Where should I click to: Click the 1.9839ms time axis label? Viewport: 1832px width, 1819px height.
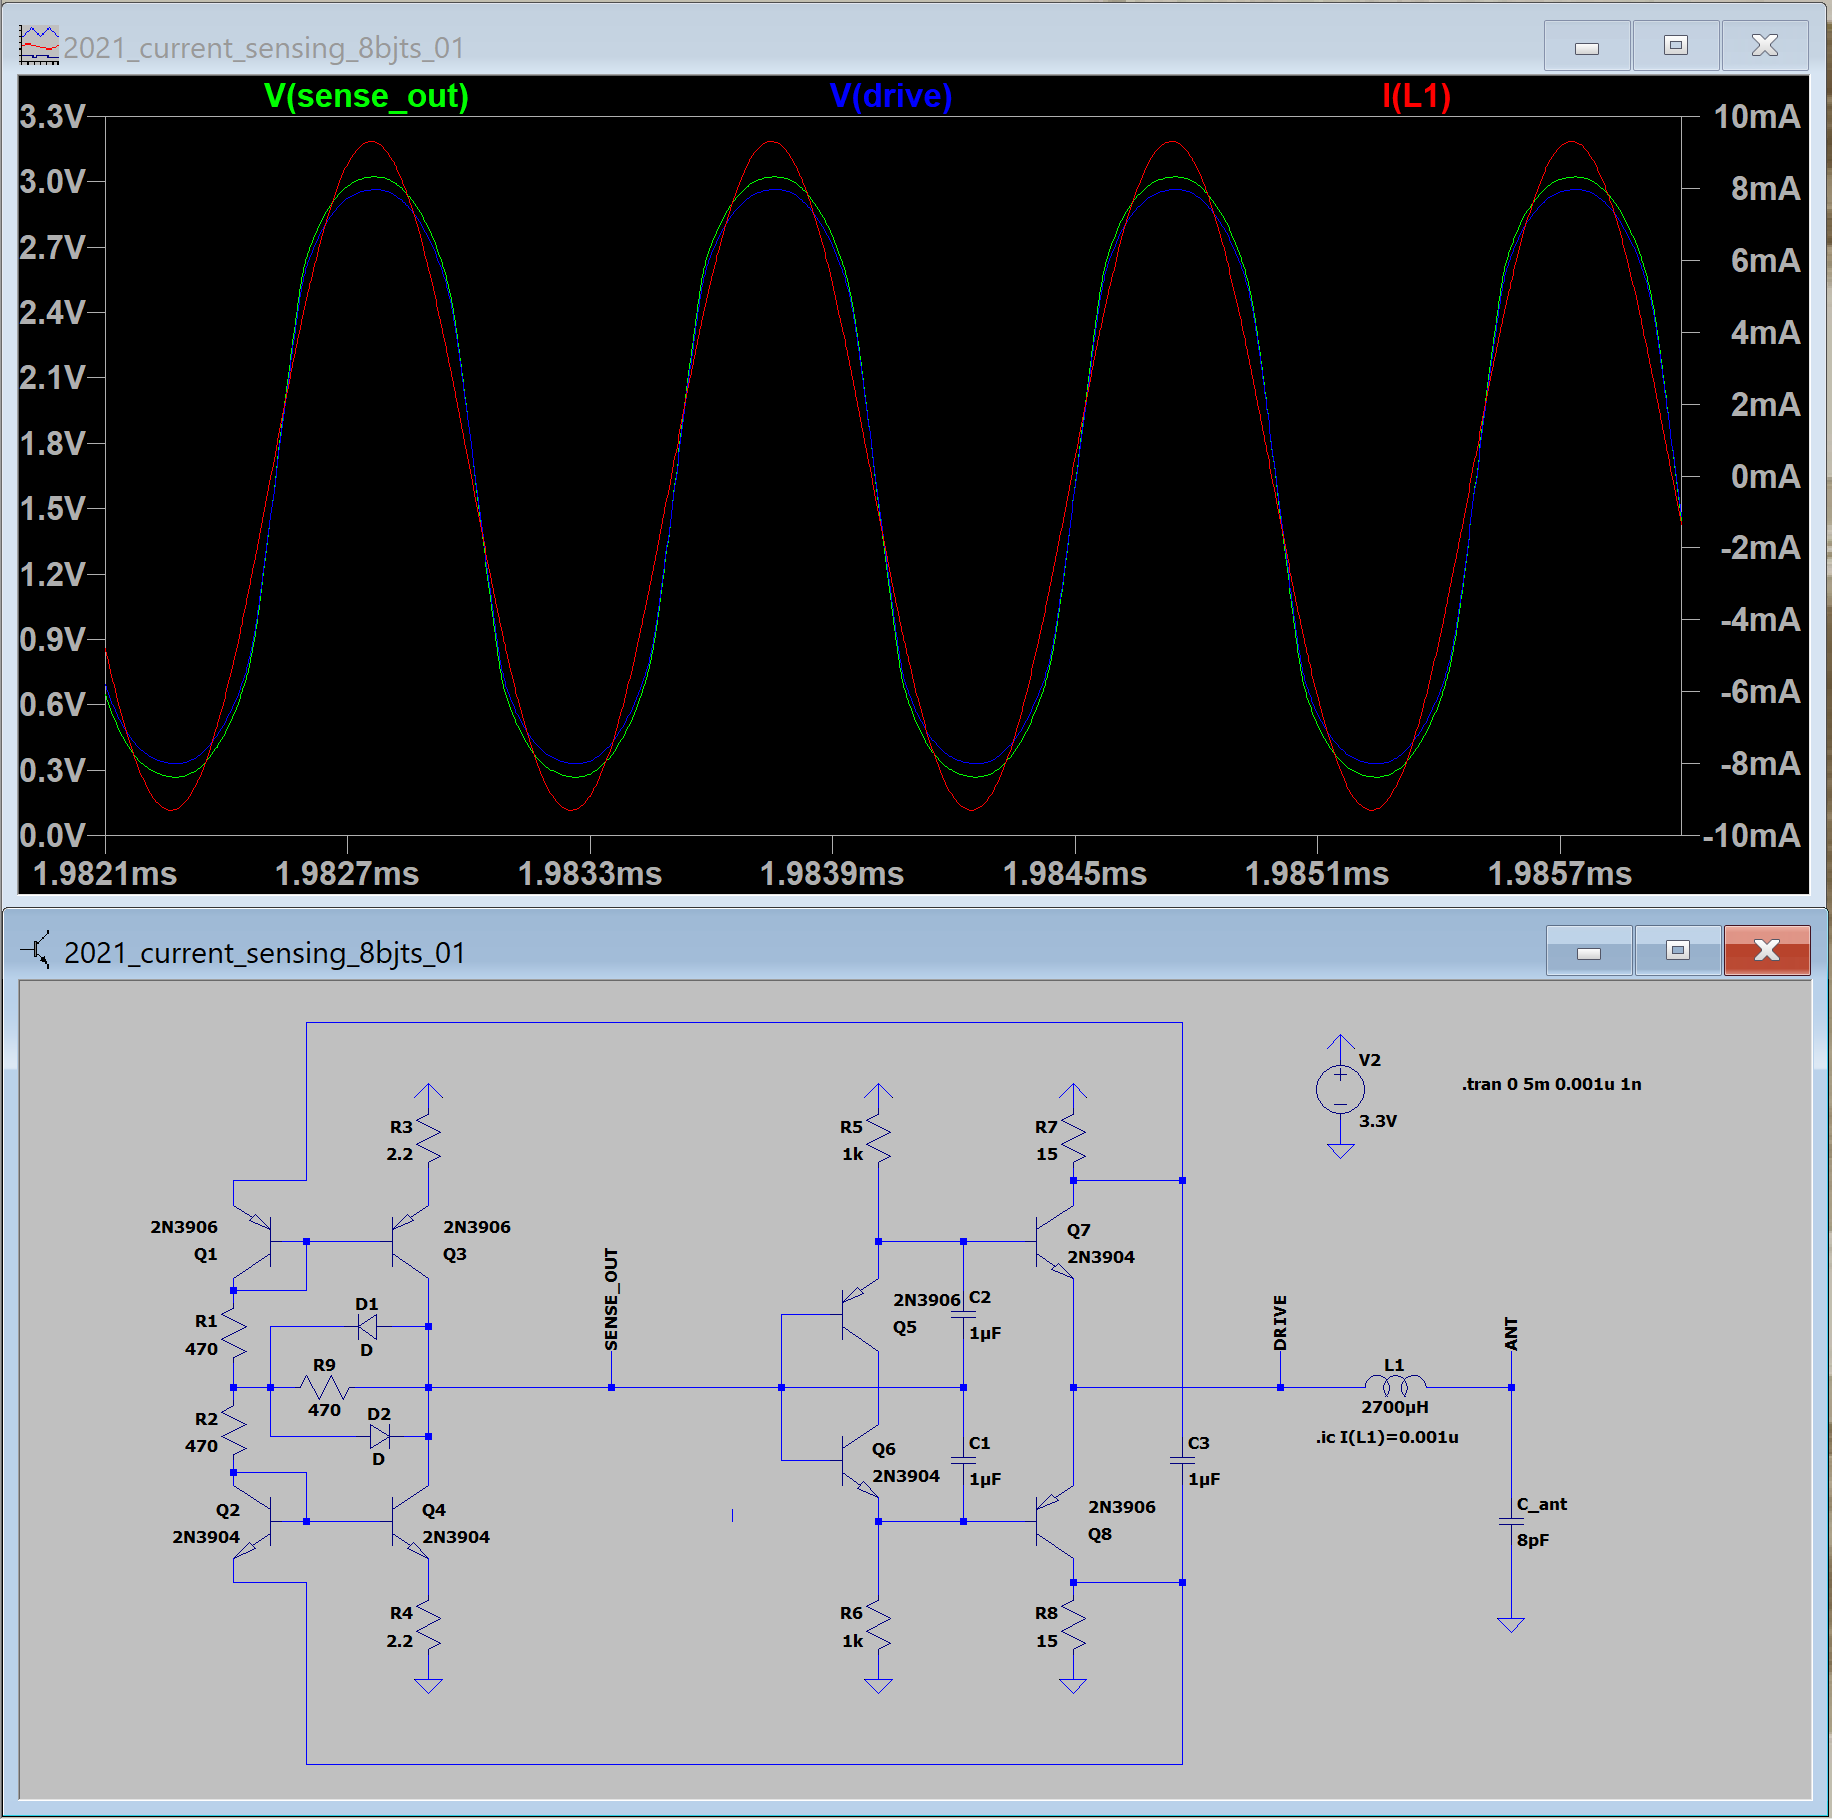832,874
